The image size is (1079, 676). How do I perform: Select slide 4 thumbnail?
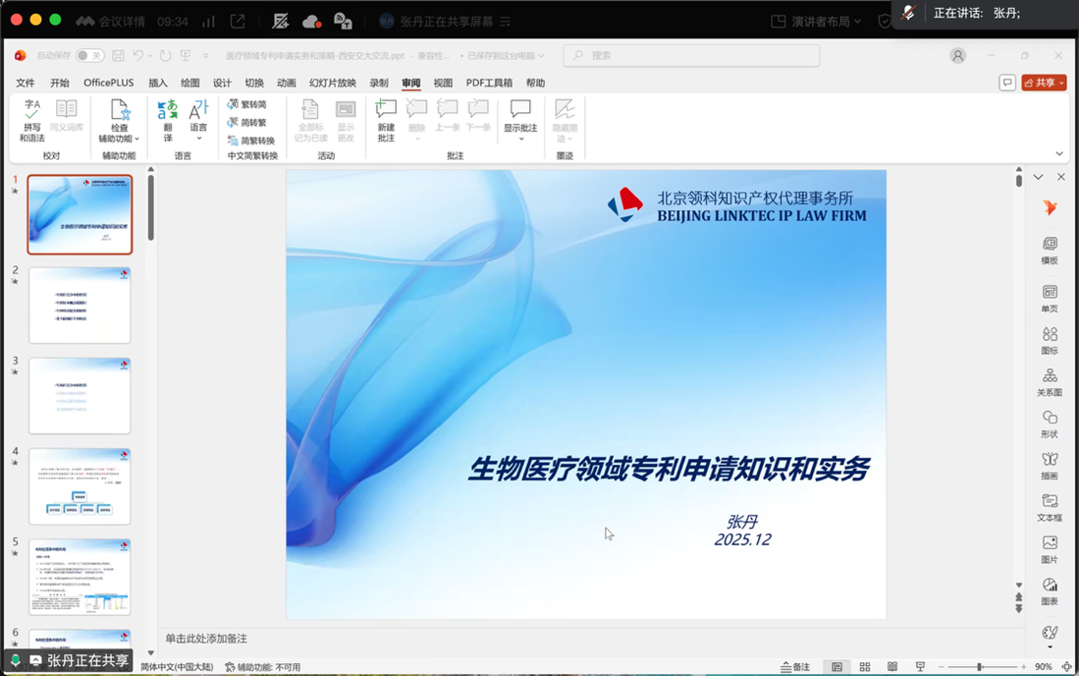(80, 486)
